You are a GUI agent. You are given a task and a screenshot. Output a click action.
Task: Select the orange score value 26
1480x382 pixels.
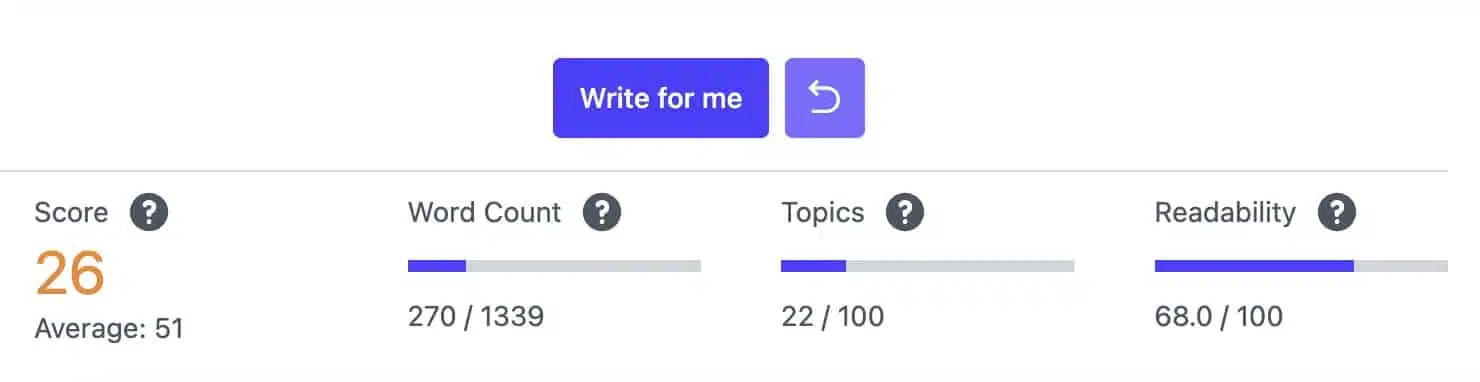70,273
